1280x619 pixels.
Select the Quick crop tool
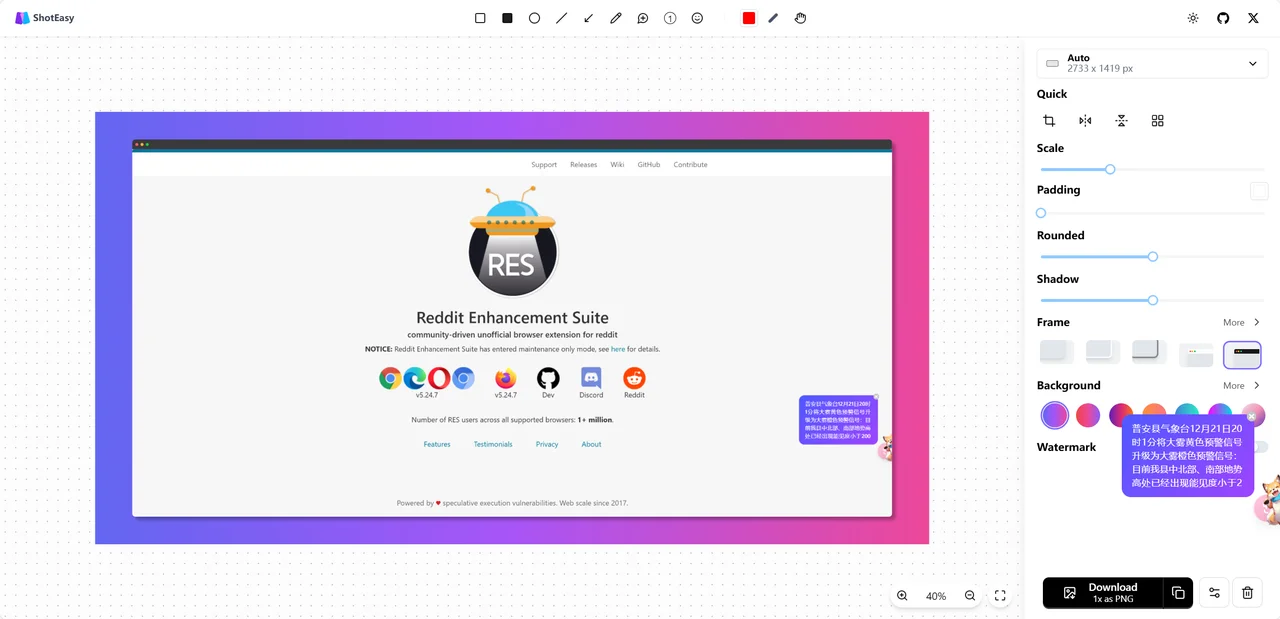(1049, 120)
